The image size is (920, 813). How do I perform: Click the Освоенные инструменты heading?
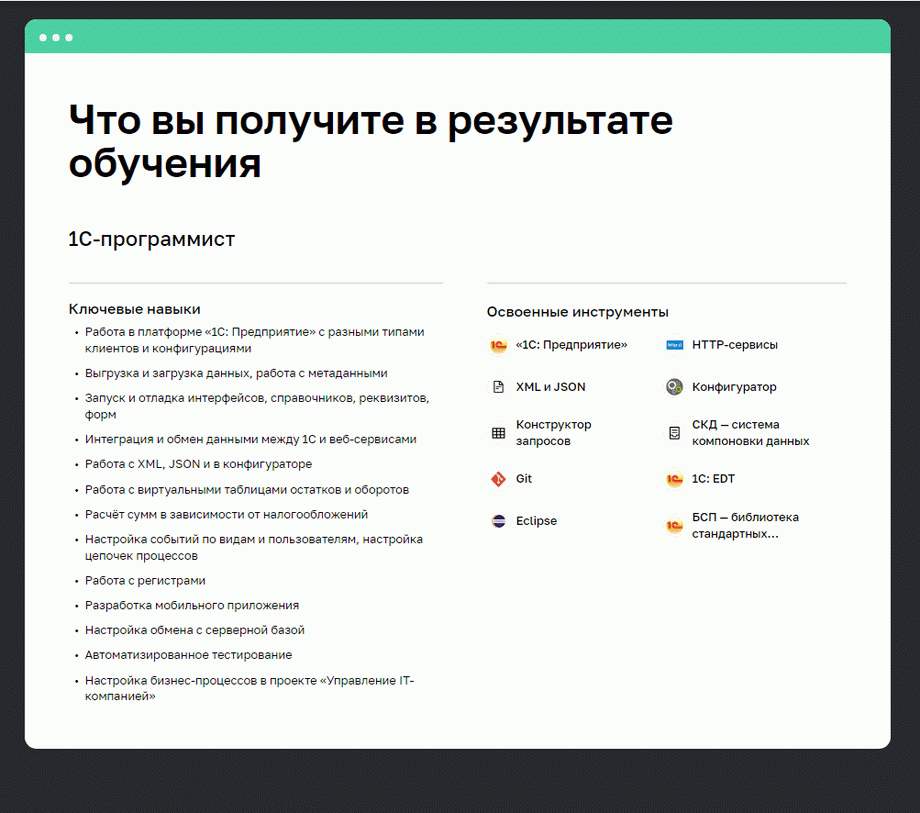click(577, 312)
